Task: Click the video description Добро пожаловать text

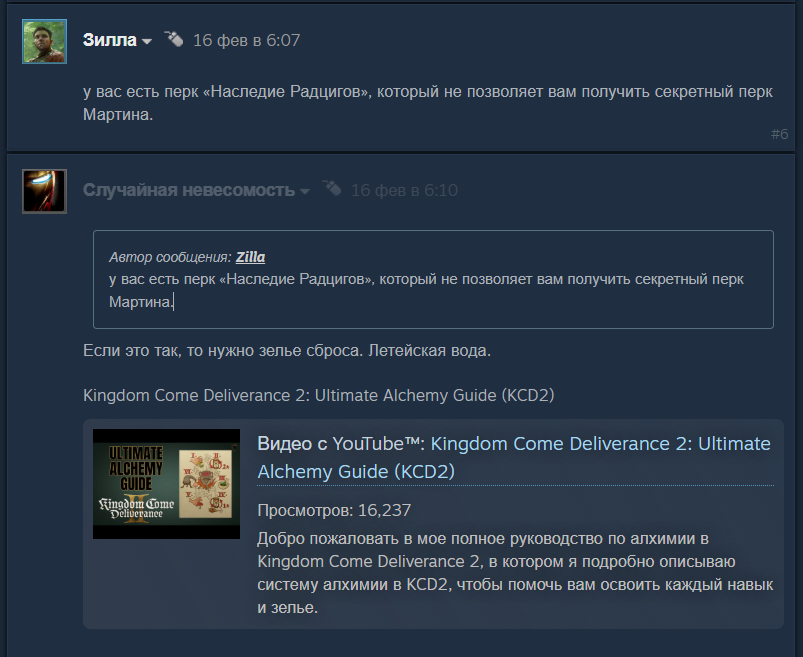Action: click(x=515, y=573)
